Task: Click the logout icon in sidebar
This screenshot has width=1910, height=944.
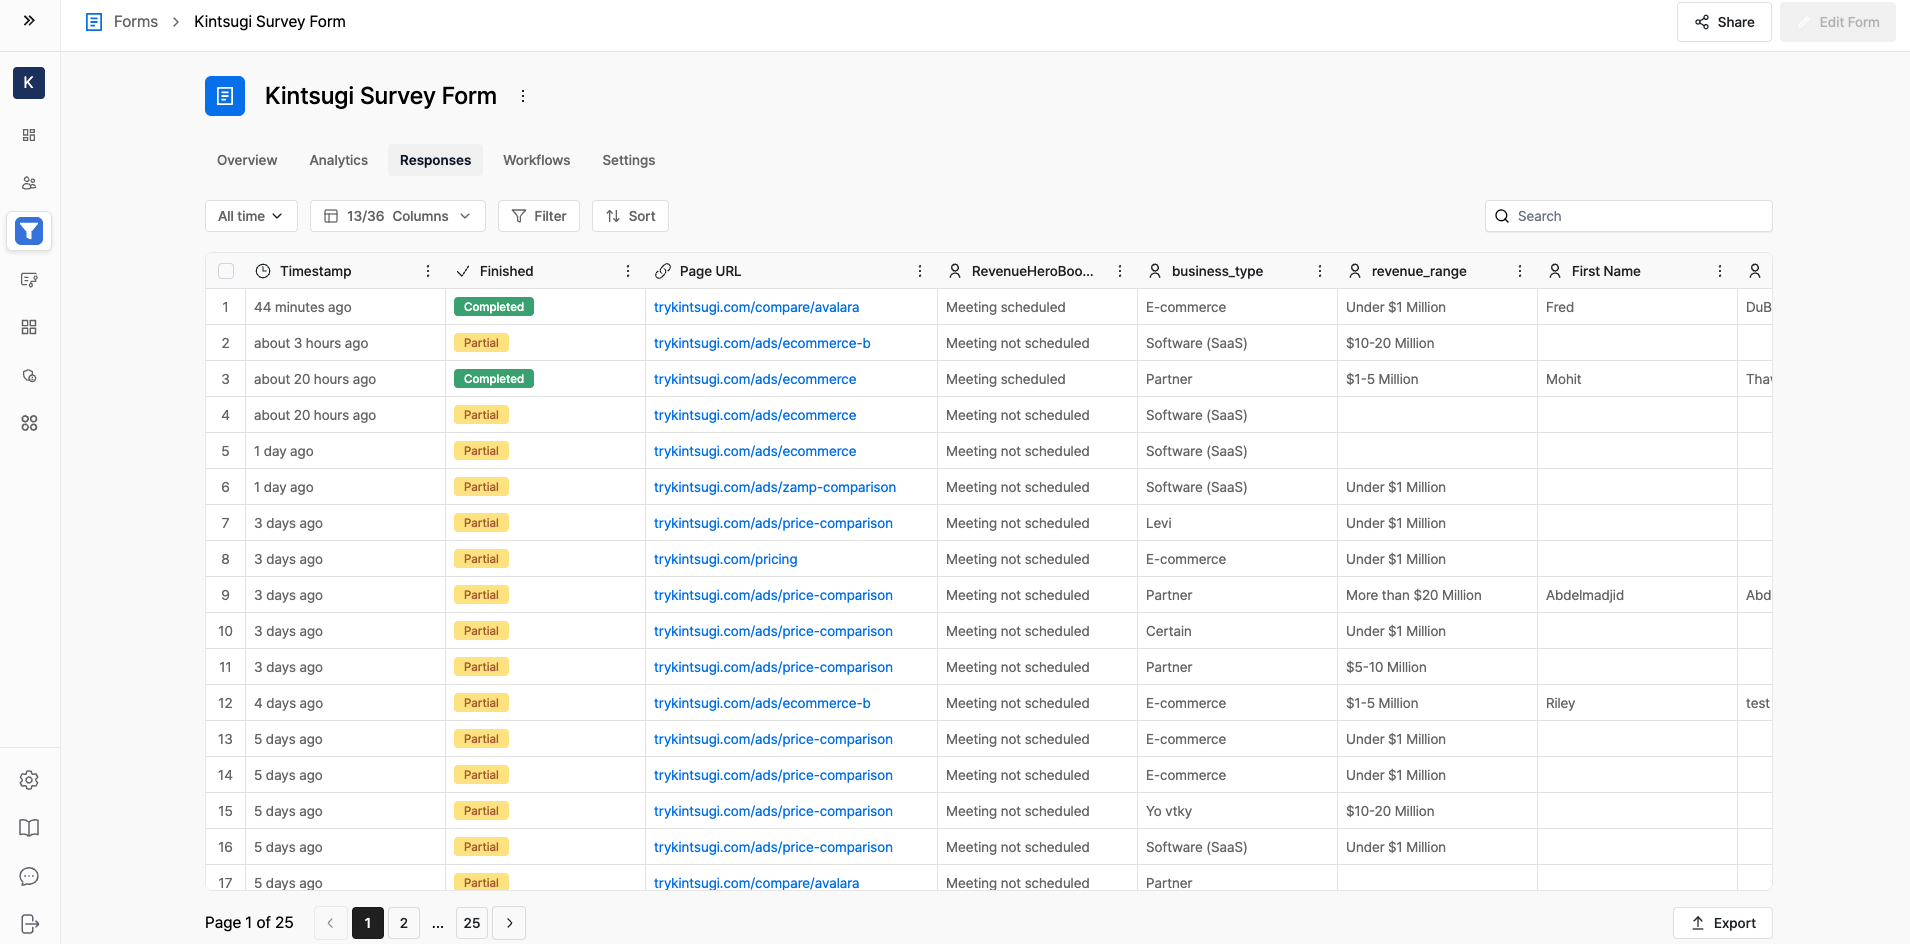Action: pos(29,924)
